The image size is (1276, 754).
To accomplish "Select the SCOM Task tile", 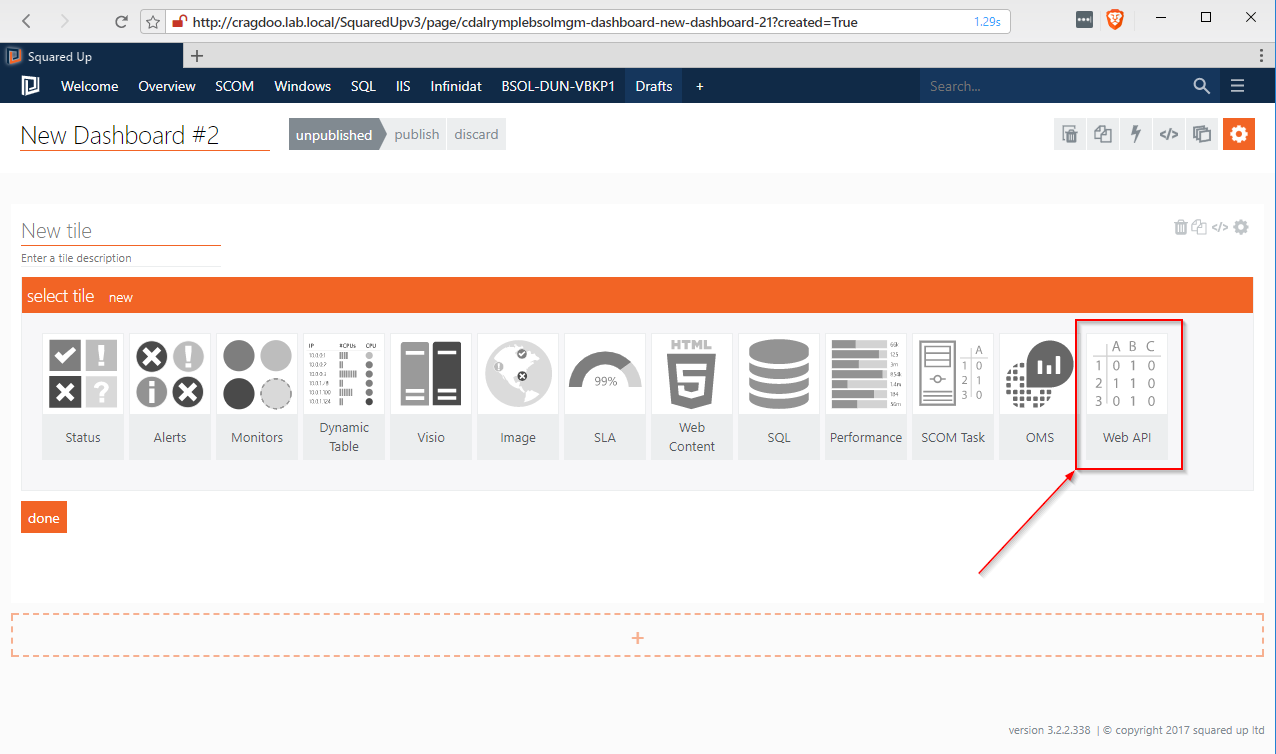I will pyautogui.click(x=953, y=396).
